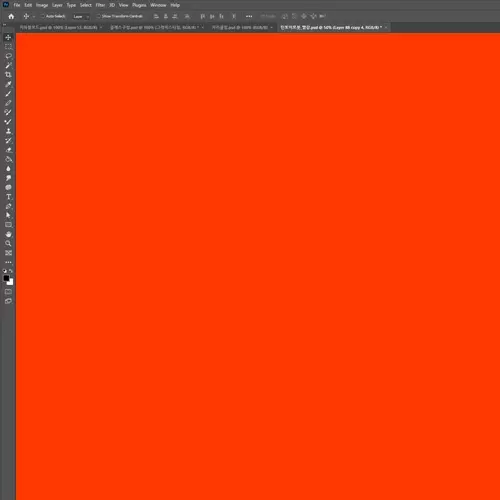
Task: Click the 3D pan mode icon
Action: [304, 16]
